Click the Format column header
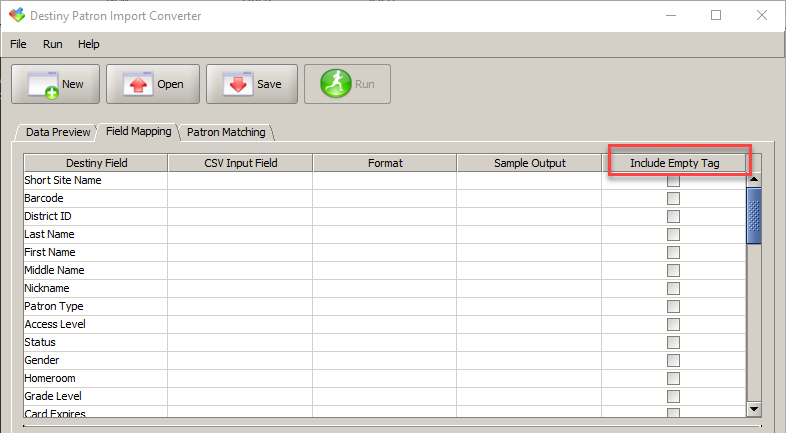 pos(384,163)
